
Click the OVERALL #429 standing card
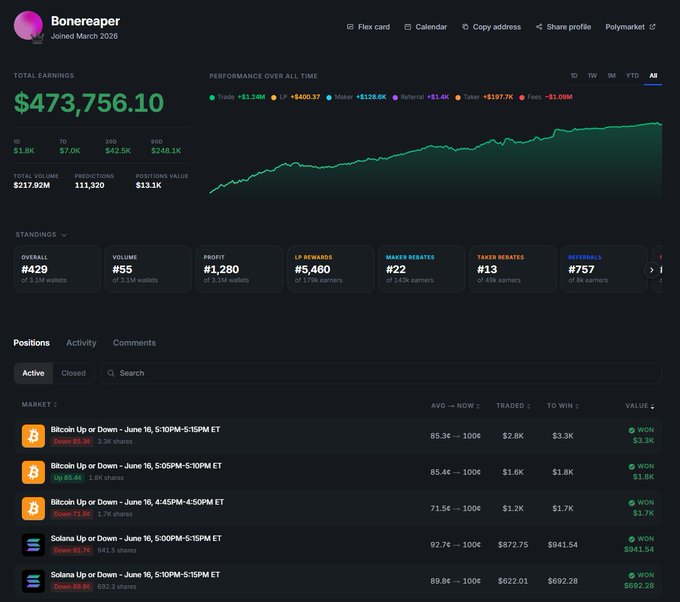pyautogui.click(x=57, y=269)
